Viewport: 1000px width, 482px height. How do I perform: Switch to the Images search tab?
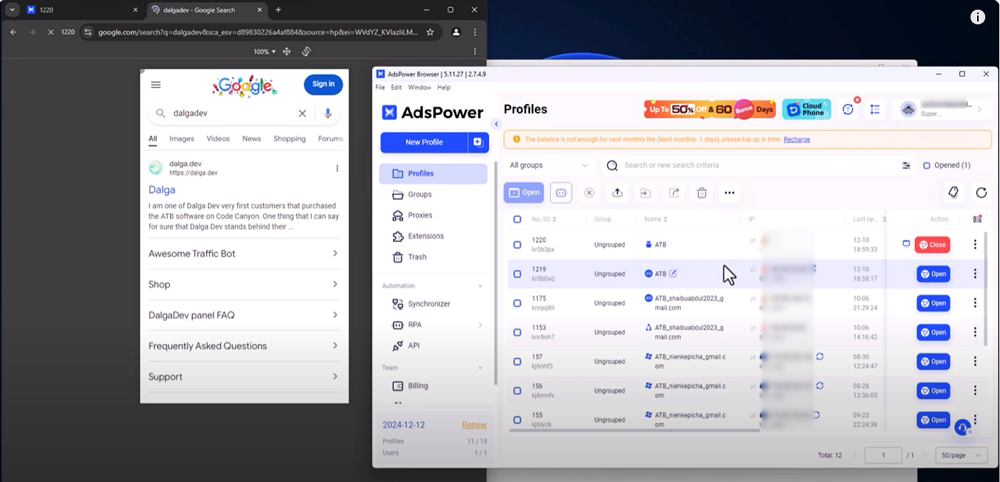click(182, 139)
